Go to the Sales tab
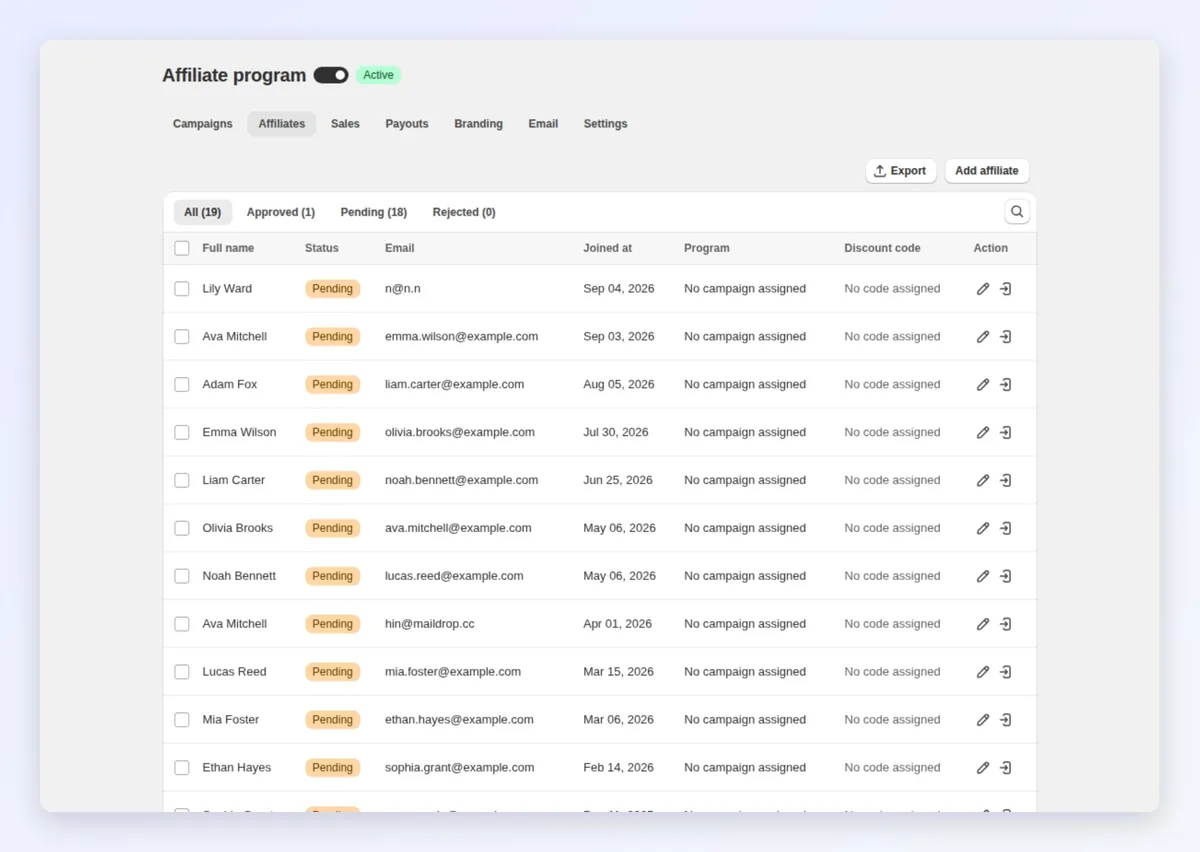The width and height of the screenshot is (1200, 852). pyautogui.click(x=345, y=124)
